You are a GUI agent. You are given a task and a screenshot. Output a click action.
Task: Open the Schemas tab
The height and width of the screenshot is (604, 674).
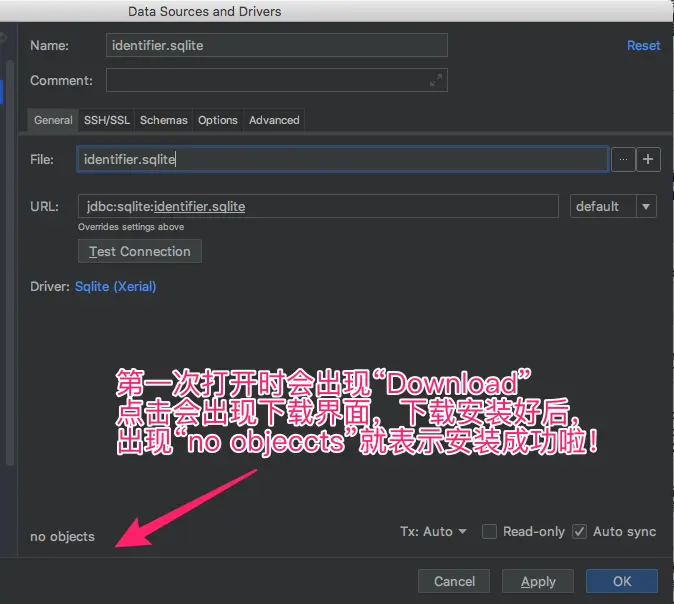[164, 120]
